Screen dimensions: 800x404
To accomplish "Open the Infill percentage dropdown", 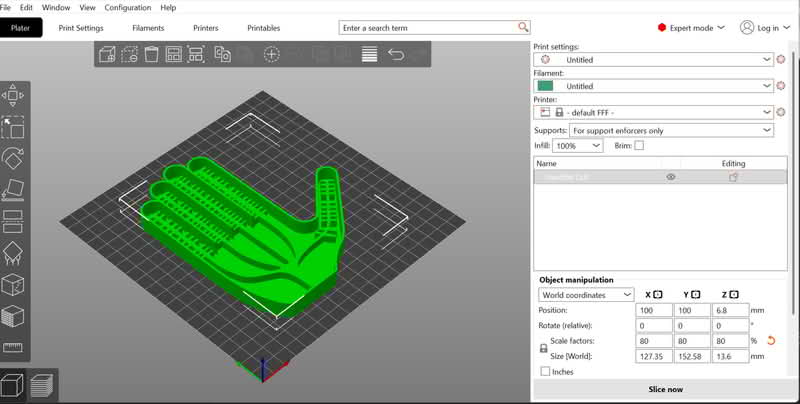I will [x=578, y=145].
